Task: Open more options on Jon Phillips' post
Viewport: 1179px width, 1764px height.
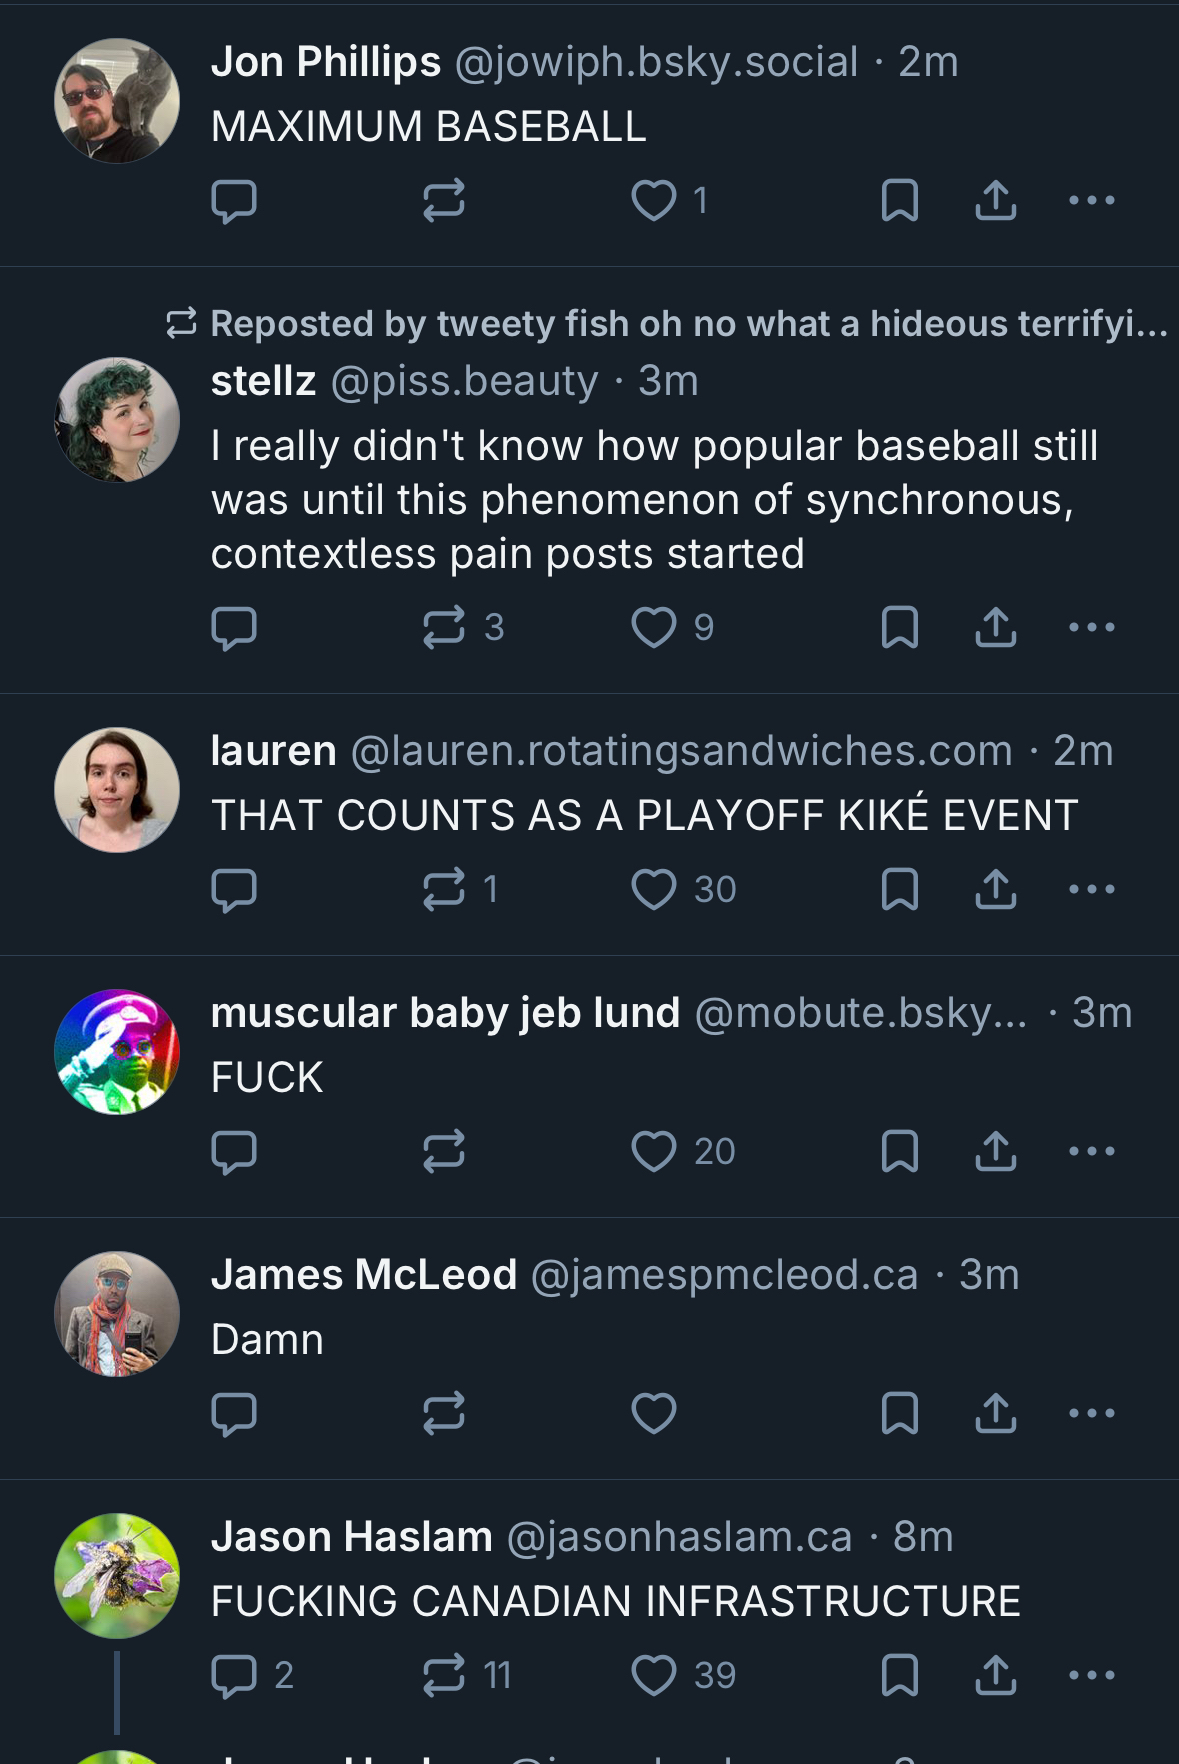Action: (x=1092, y=201)
